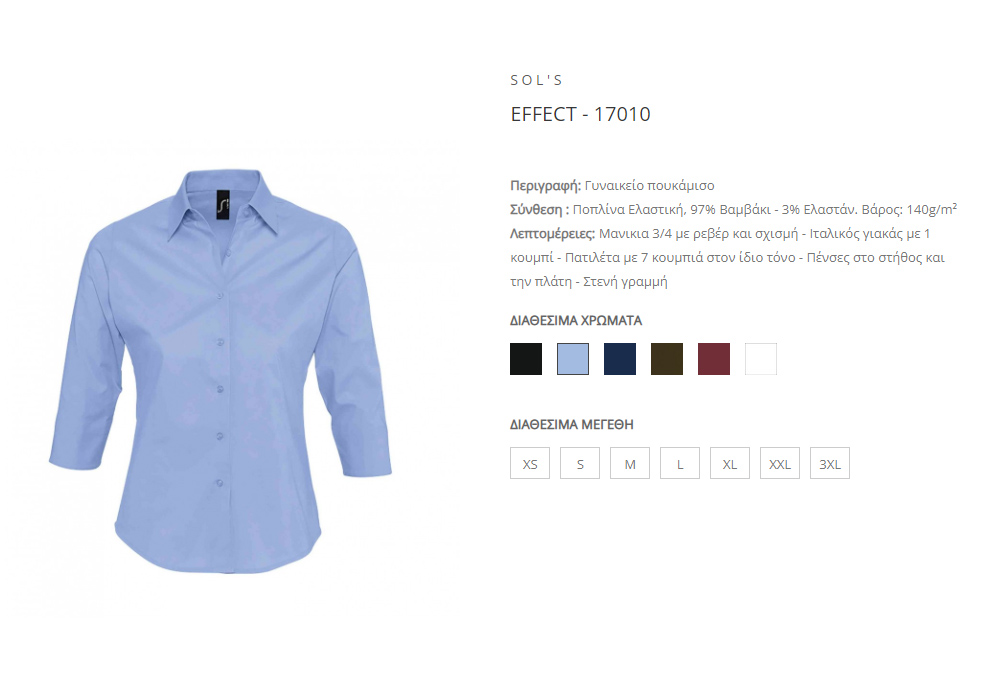Open the blue shirt product image

click(221, 371)
